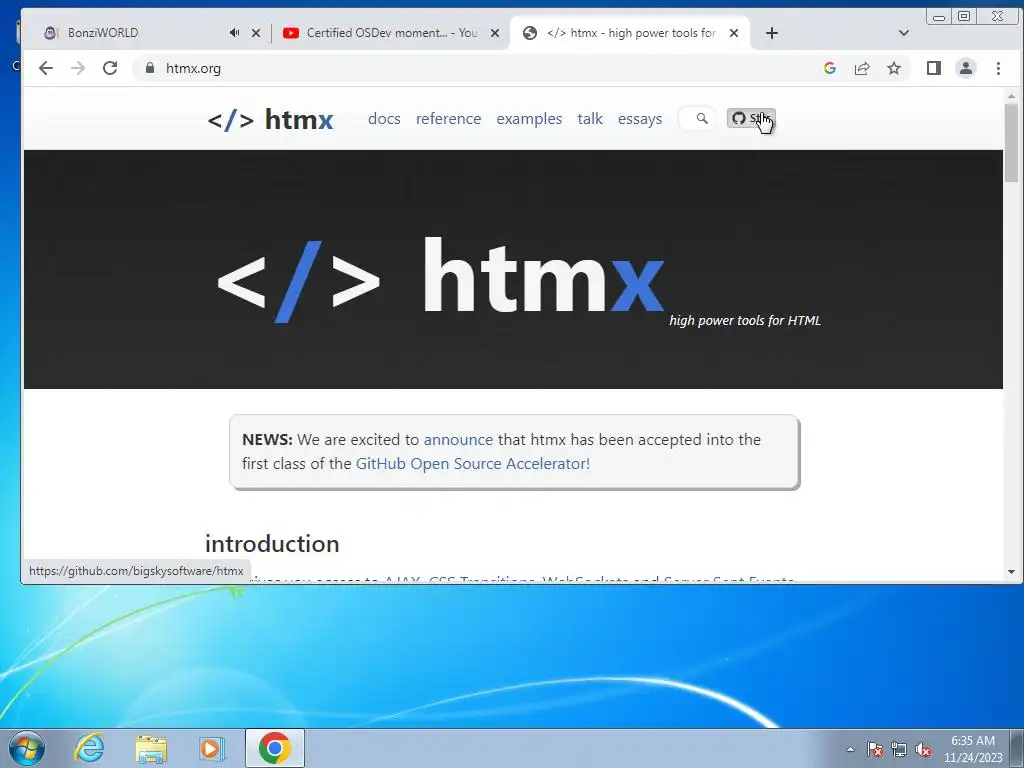
Task: Open Chrome side panel
Action: point(933,68)
